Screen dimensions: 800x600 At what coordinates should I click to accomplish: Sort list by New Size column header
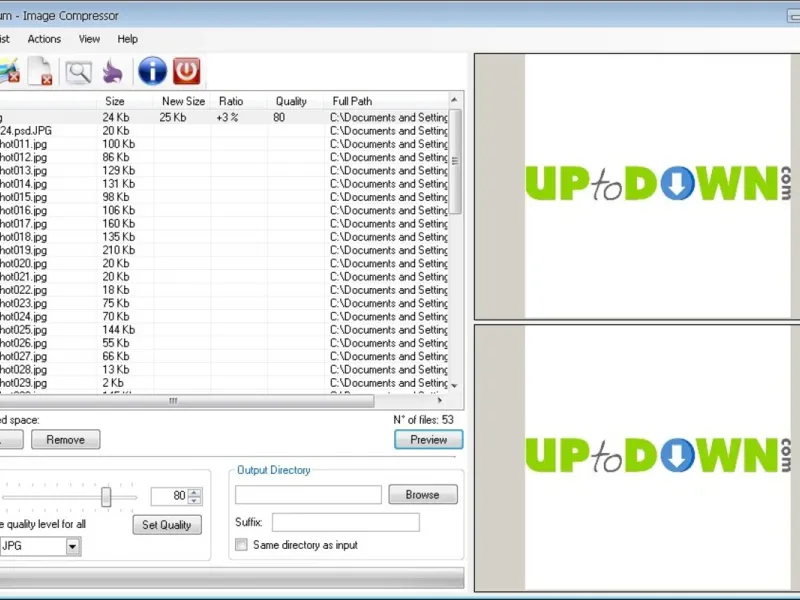coord(183,101)
